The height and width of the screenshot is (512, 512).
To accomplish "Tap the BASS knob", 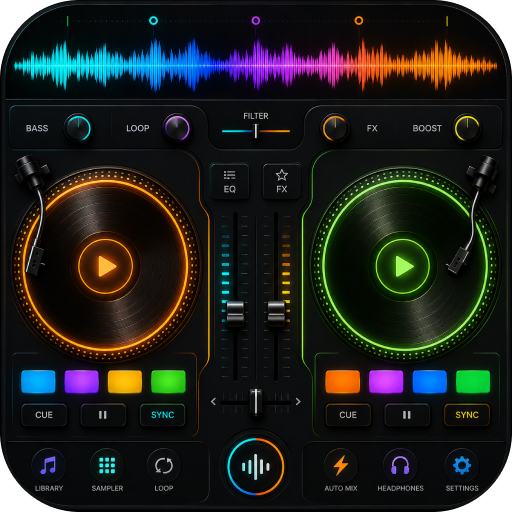I will pos(78,128).
